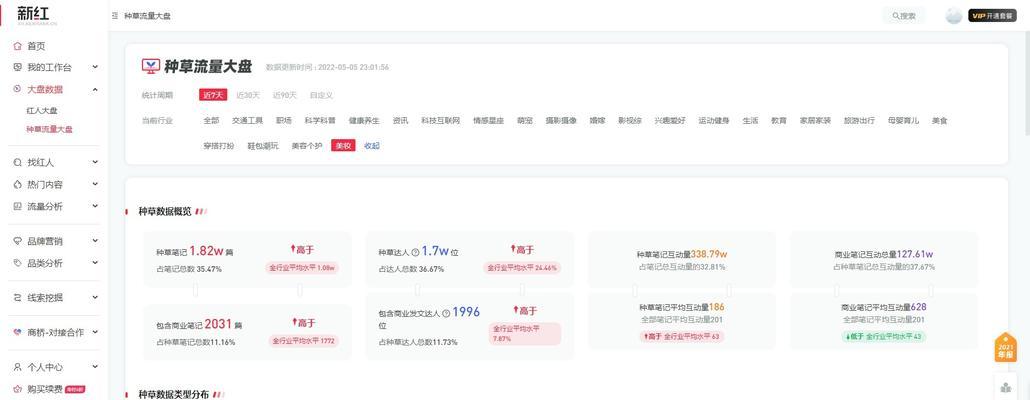This screenshot has width=1030, height=400.
Task: Toggle the sidebar collapse hamburger icon
Action: (115, 16)
